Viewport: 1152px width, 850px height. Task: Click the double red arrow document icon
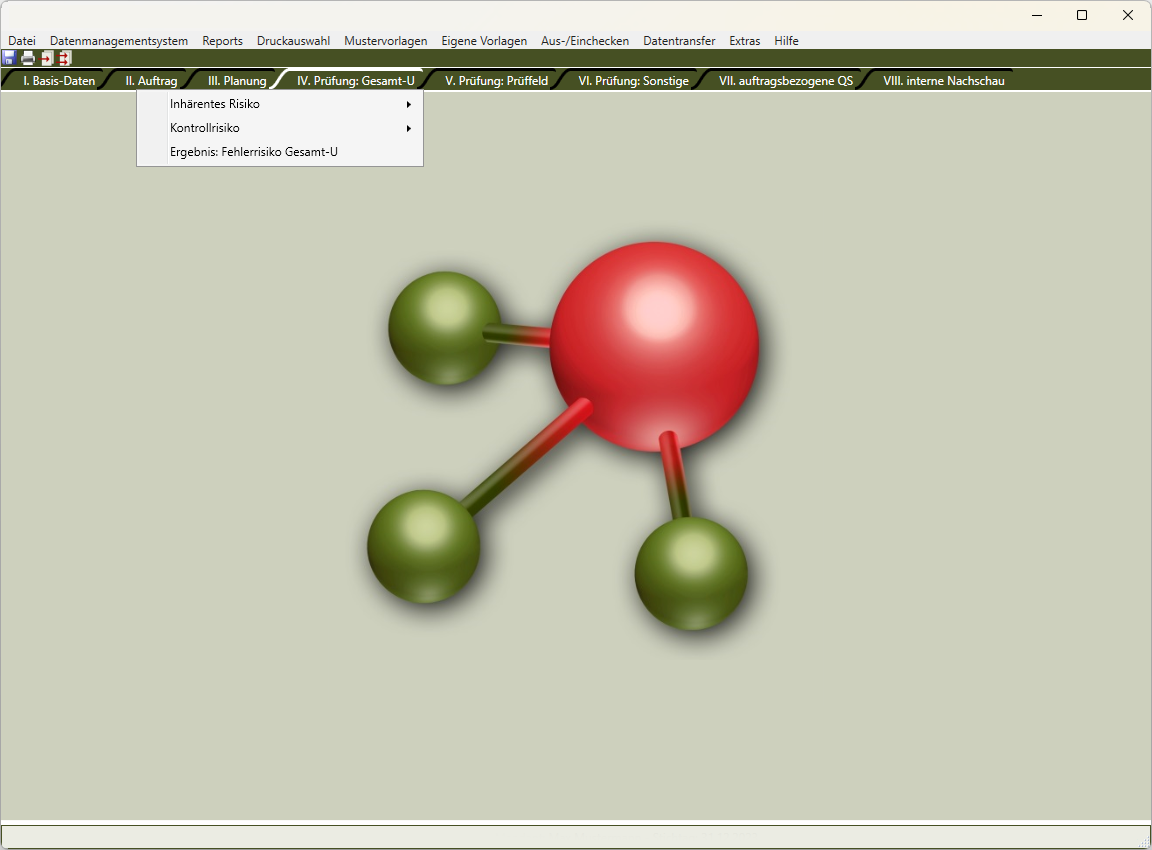pyautogui.click(x=65, y=58)
